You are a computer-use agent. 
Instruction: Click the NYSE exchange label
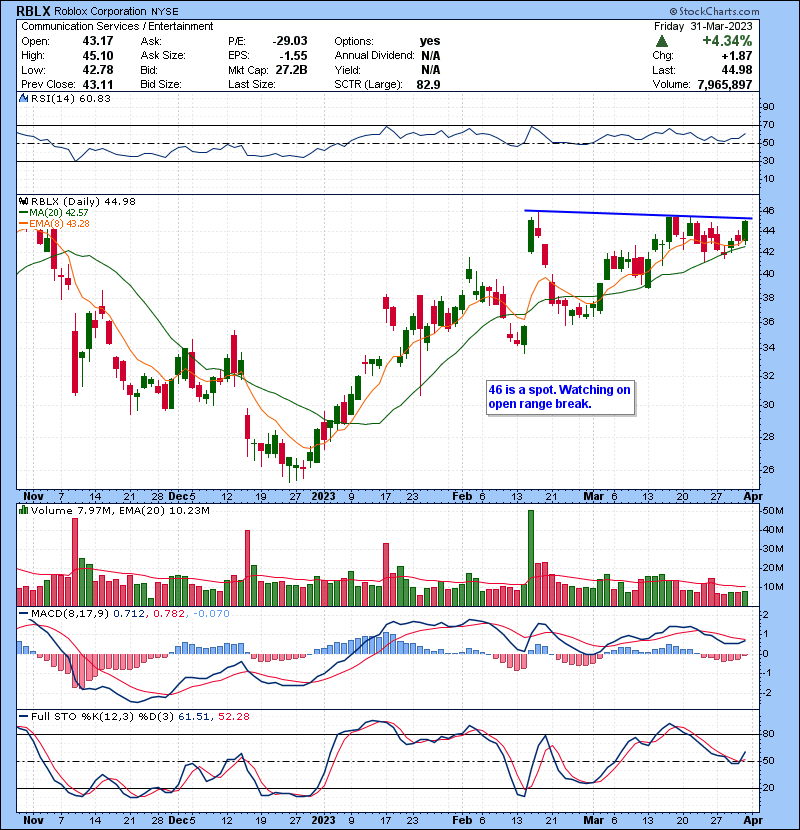pos(165,12)
